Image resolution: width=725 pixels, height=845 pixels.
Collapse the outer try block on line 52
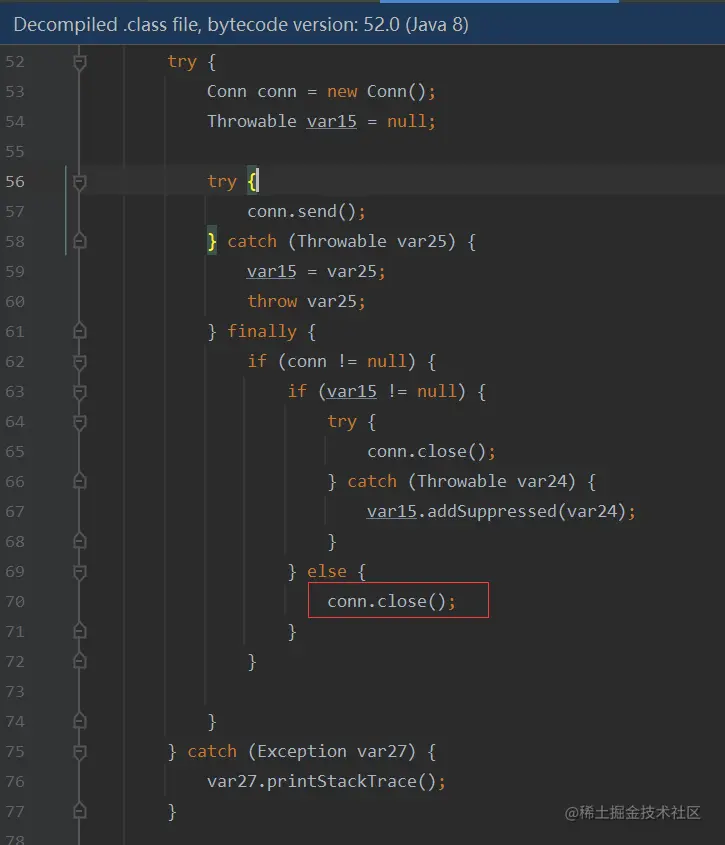pyautogui.click(x=79, y=63)
